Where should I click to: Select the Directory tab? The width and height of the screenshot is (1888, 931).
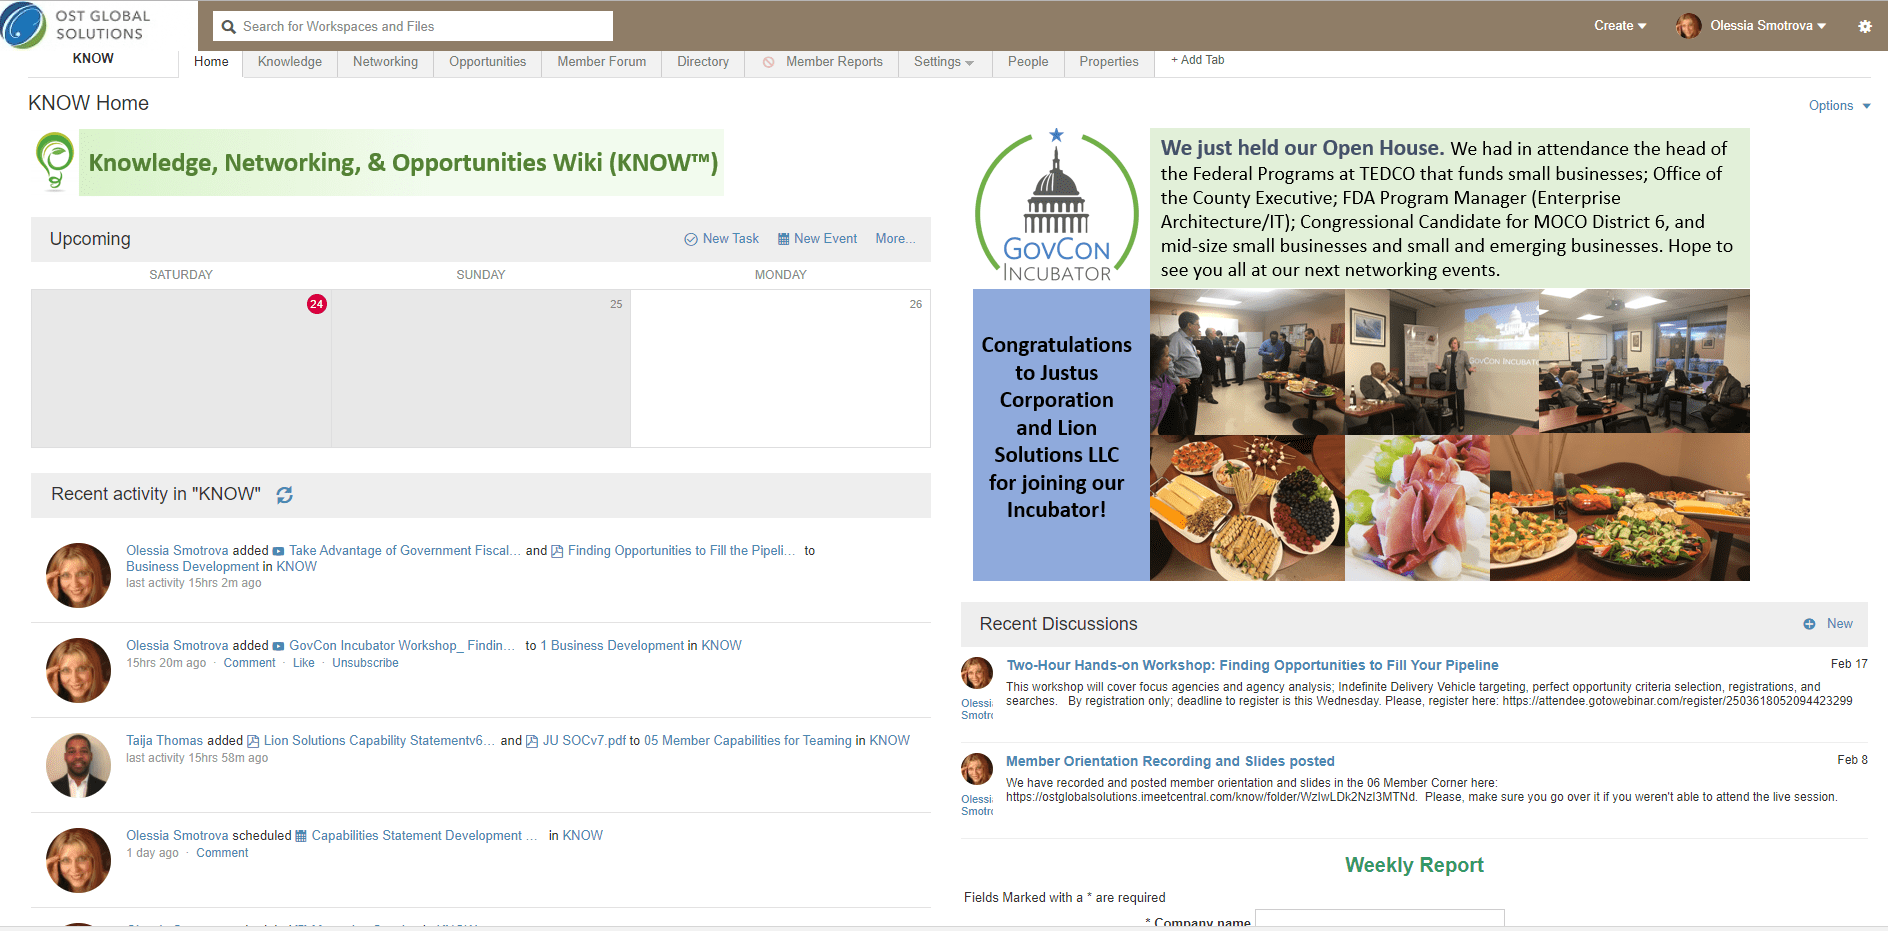click(x=703, y=62)
